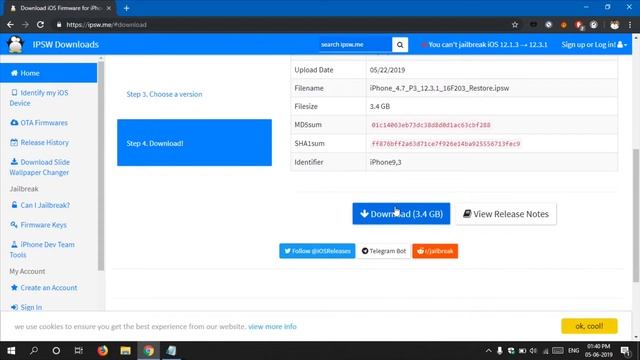Click MD5sum hash value
640x360 pixels.
[431, 125]
